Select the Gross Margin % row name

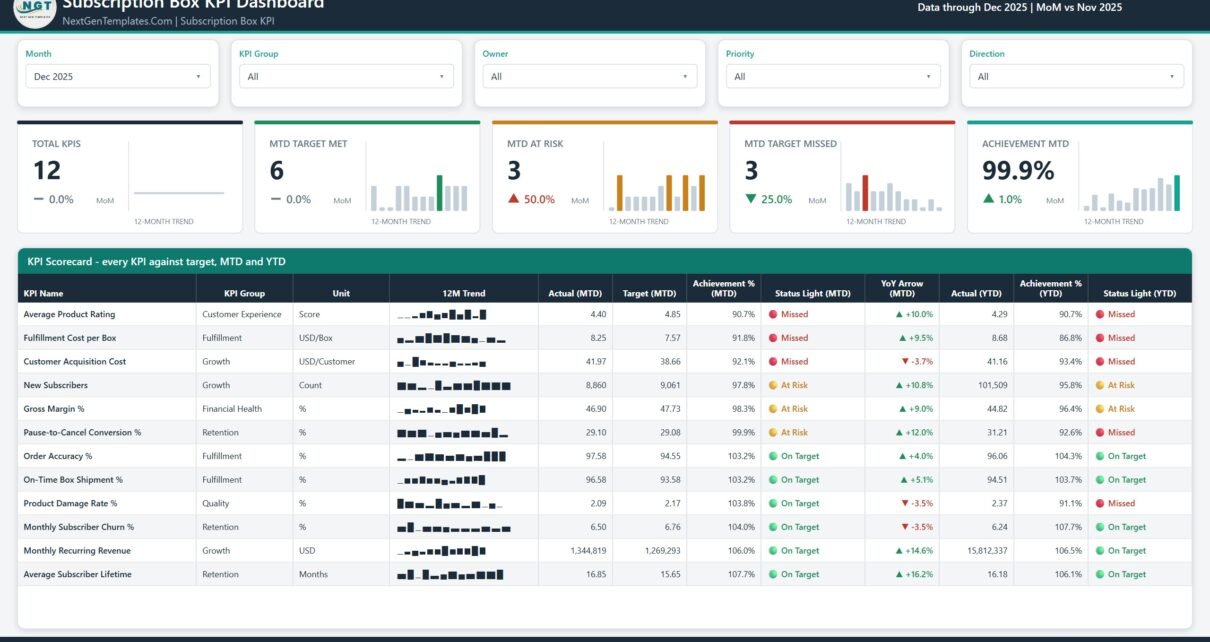coord(54,408)
